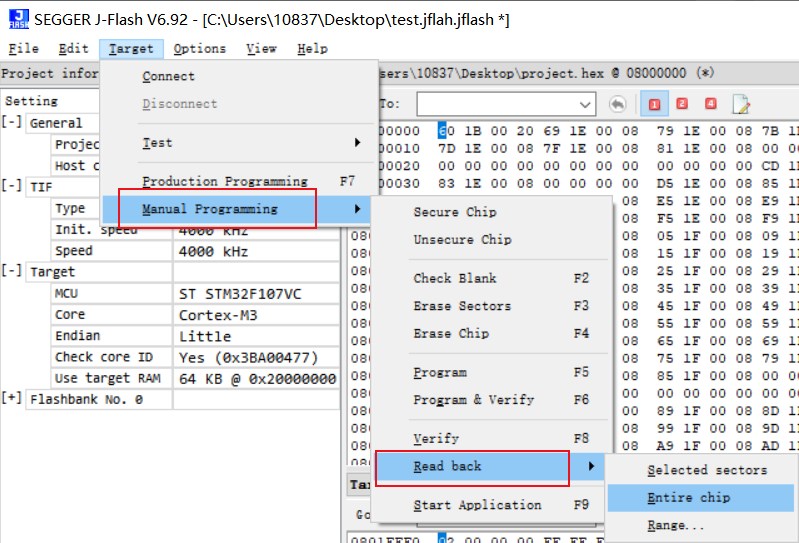Click the Speed row label

[74, 251]
